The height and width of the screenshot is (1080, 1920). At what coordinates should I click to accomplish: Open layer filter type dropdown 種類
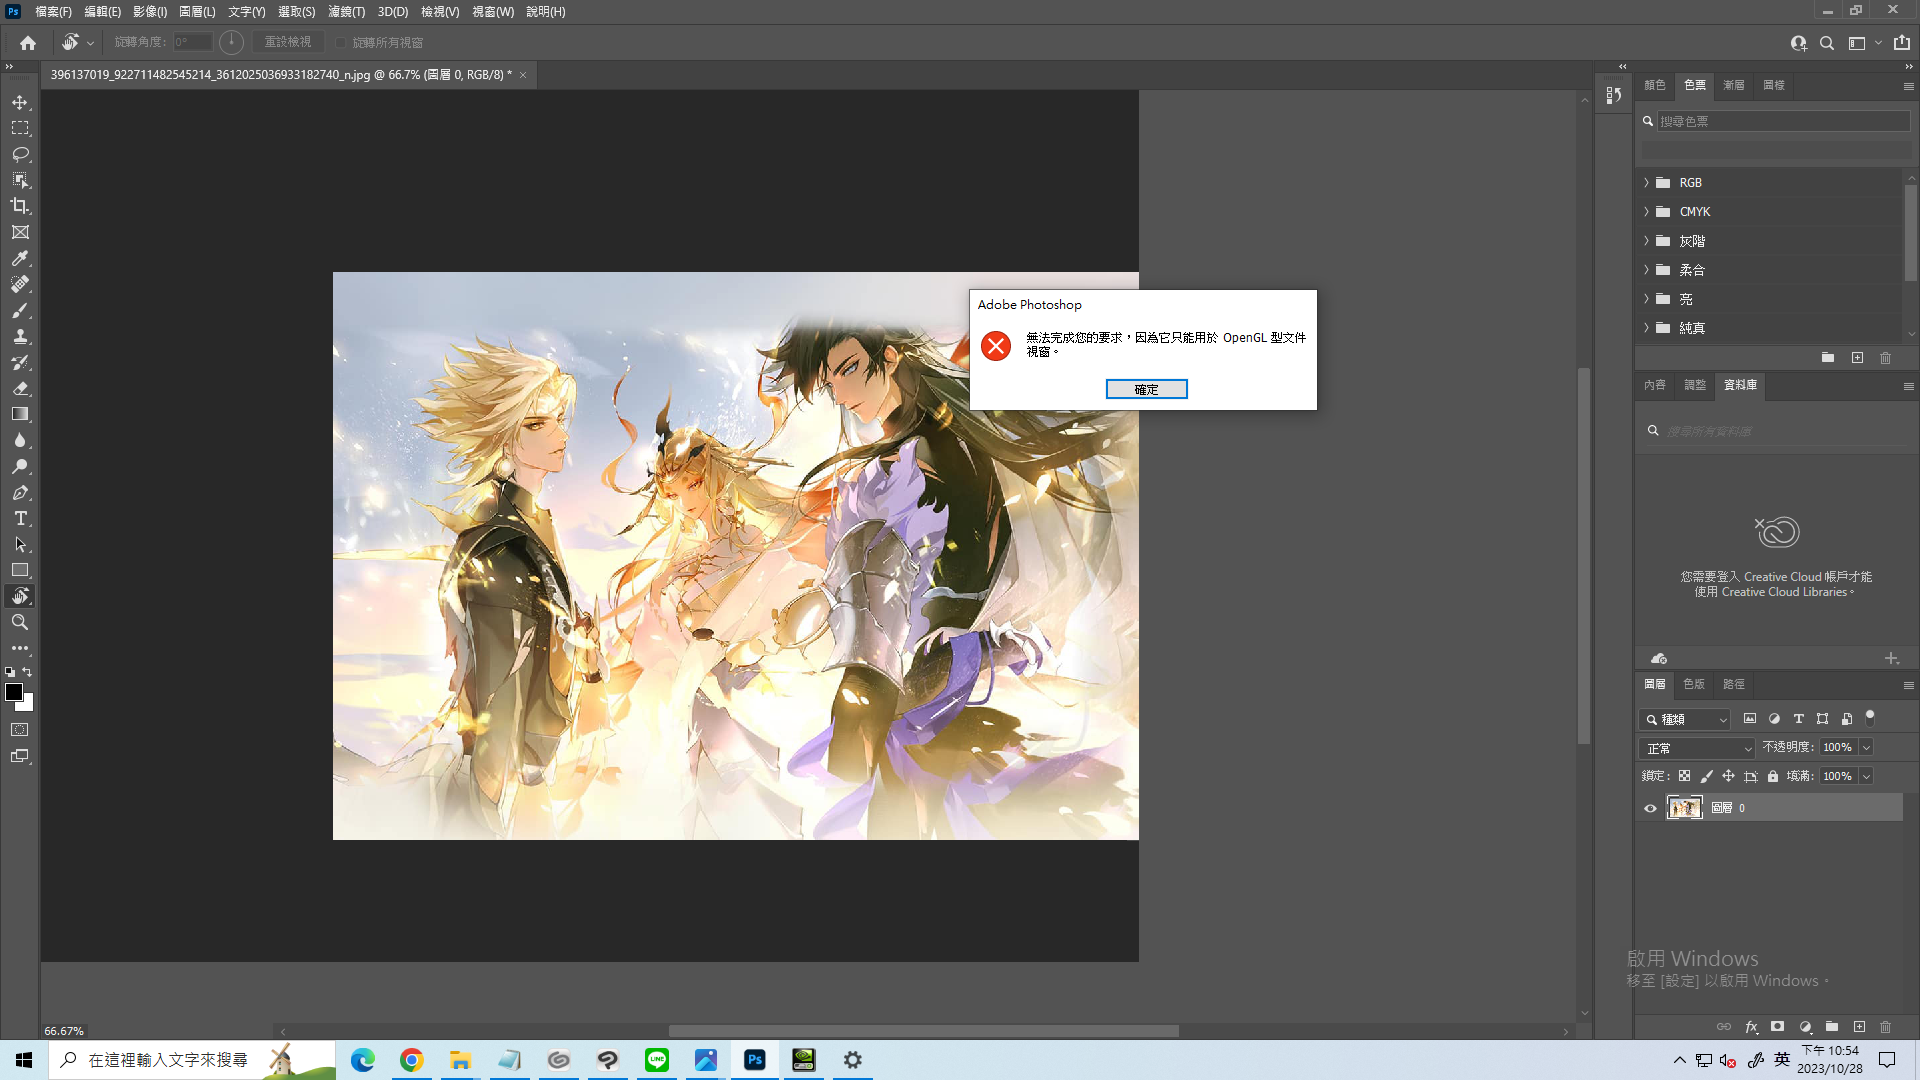(x=1685, y=719)
